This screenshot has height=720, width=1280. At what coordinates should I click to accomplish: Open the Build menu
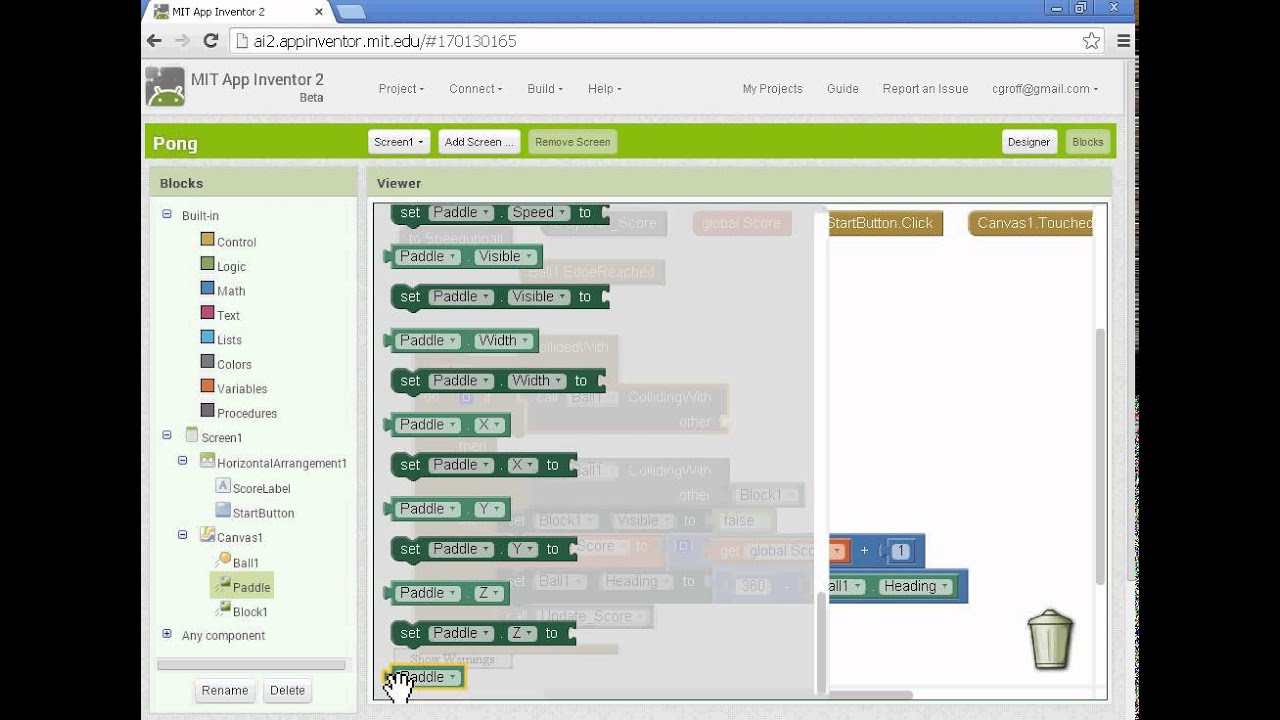pos(545,89)
